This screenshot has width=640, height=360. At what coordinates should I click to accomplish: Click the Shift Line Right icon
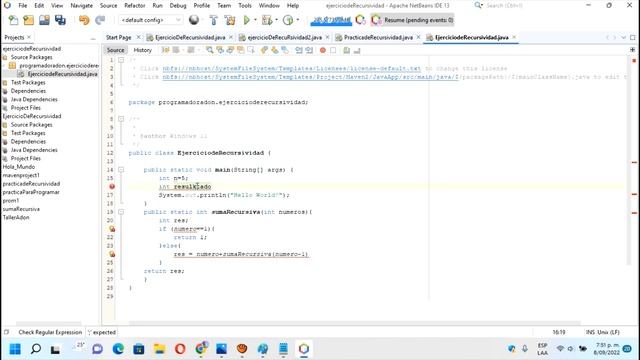tap(309, 50)
